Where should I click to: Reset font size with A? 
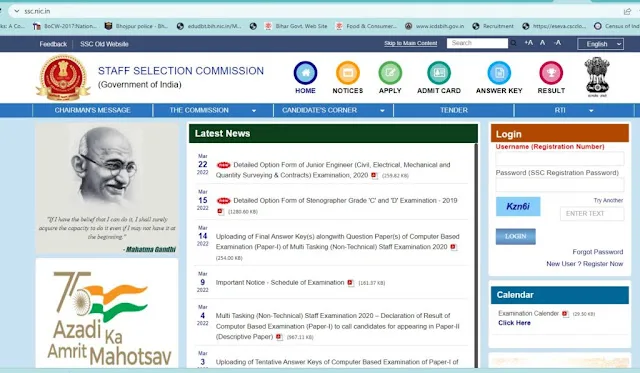coord(542,42)
